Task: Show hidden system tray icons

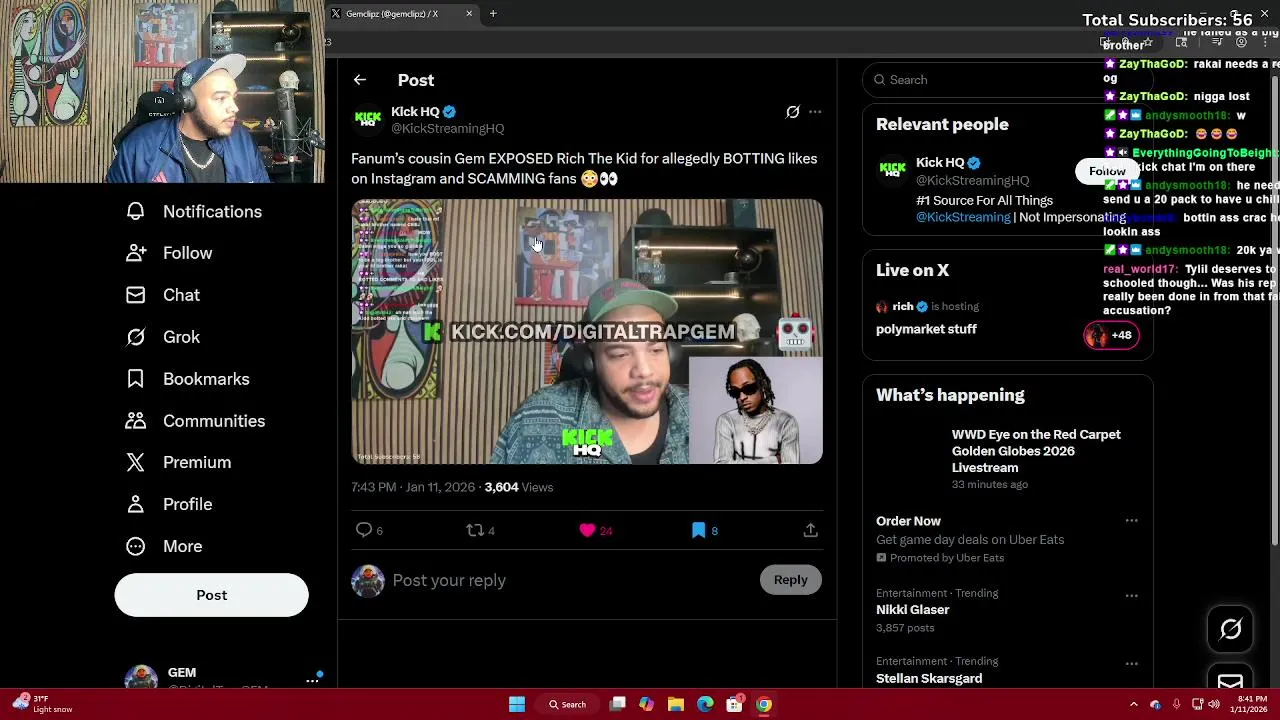Action: (x=1133, y=705)
